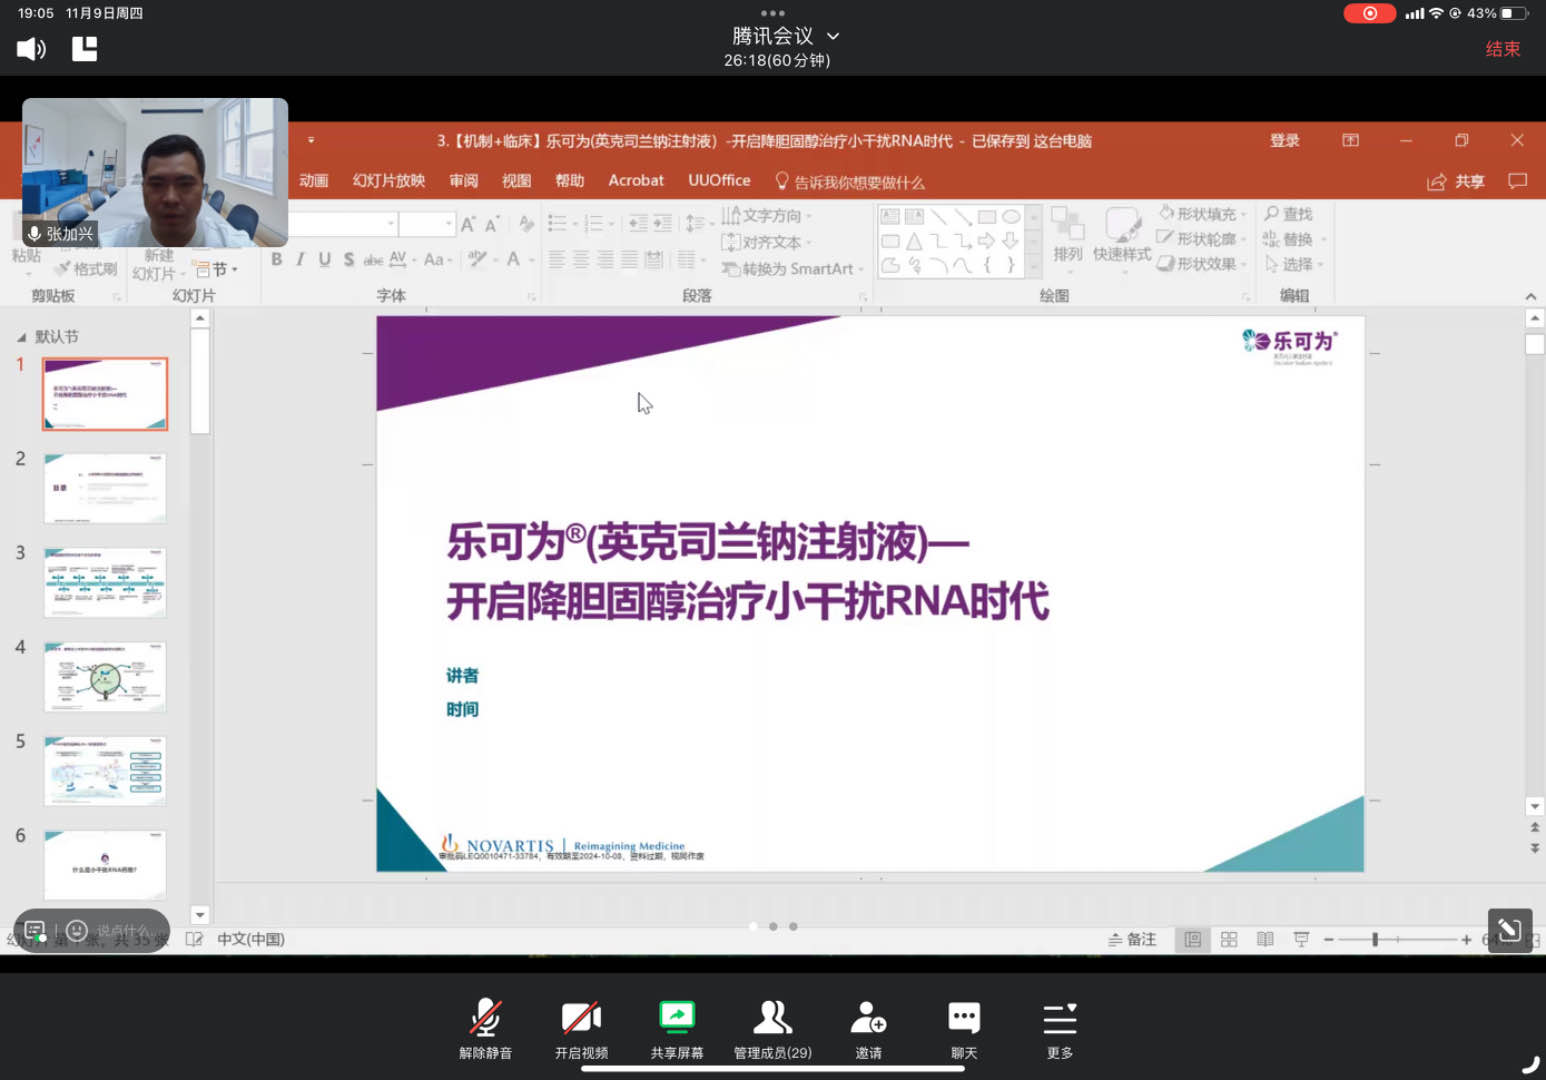The width and height of the screenshot is (1546, 1080).
Task: Click the Replace button
Action: click(1295, 240)
